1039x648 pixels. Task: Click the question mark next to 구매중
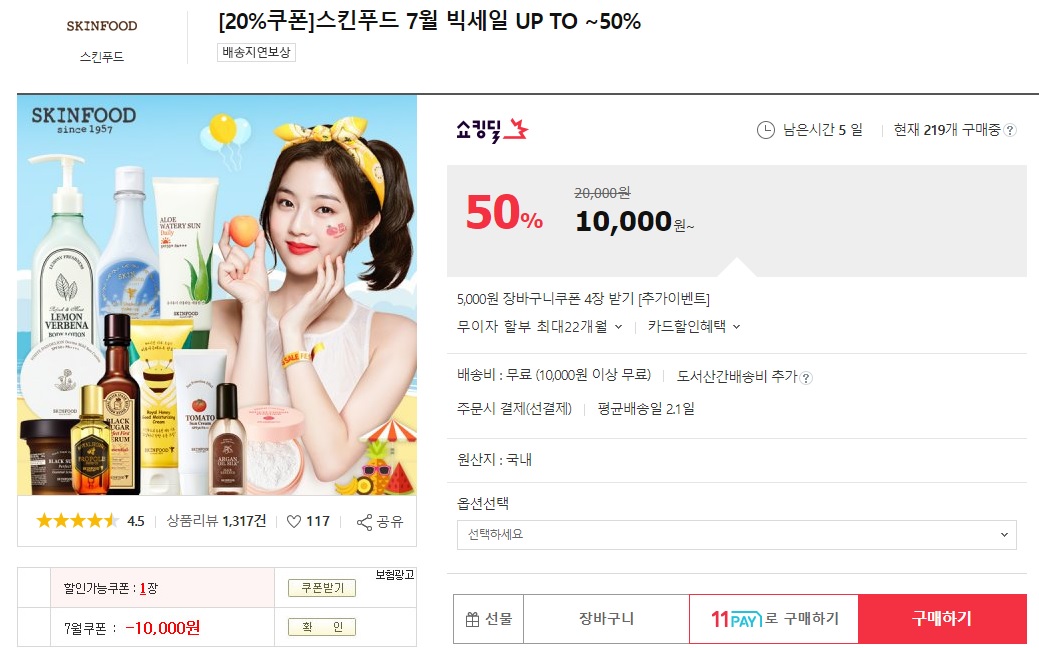(1010, 131)
